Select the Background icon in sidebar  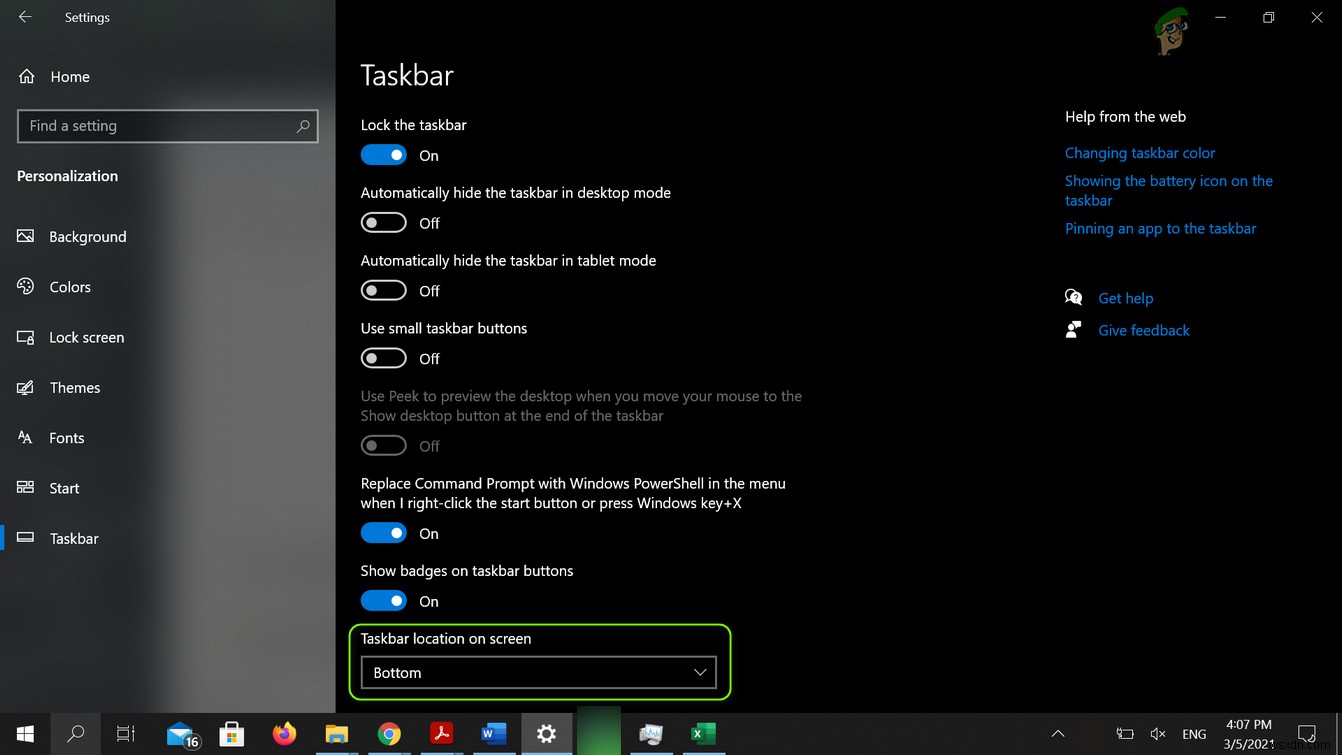[x=26, y=236]
